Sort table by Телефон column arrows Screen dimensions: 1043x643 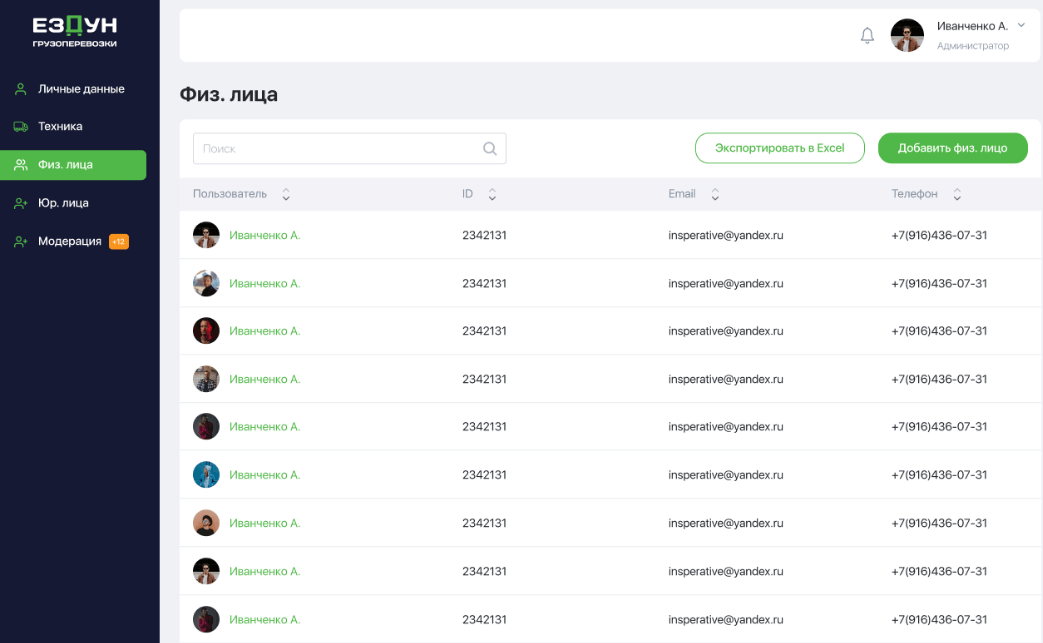coord(957,195)
